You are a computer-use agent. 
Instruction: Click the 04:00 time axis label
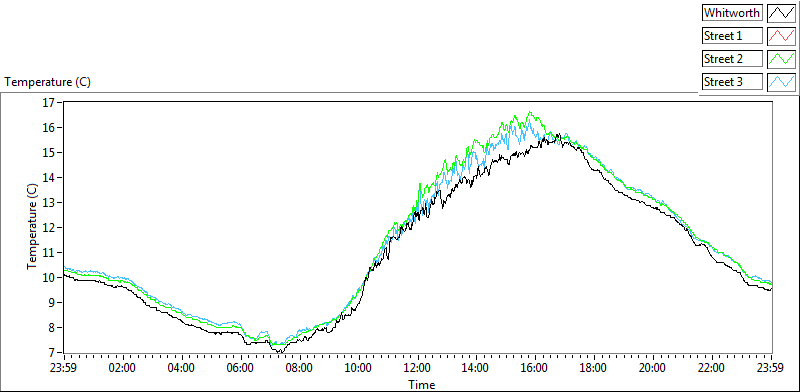tap(182, 368)
